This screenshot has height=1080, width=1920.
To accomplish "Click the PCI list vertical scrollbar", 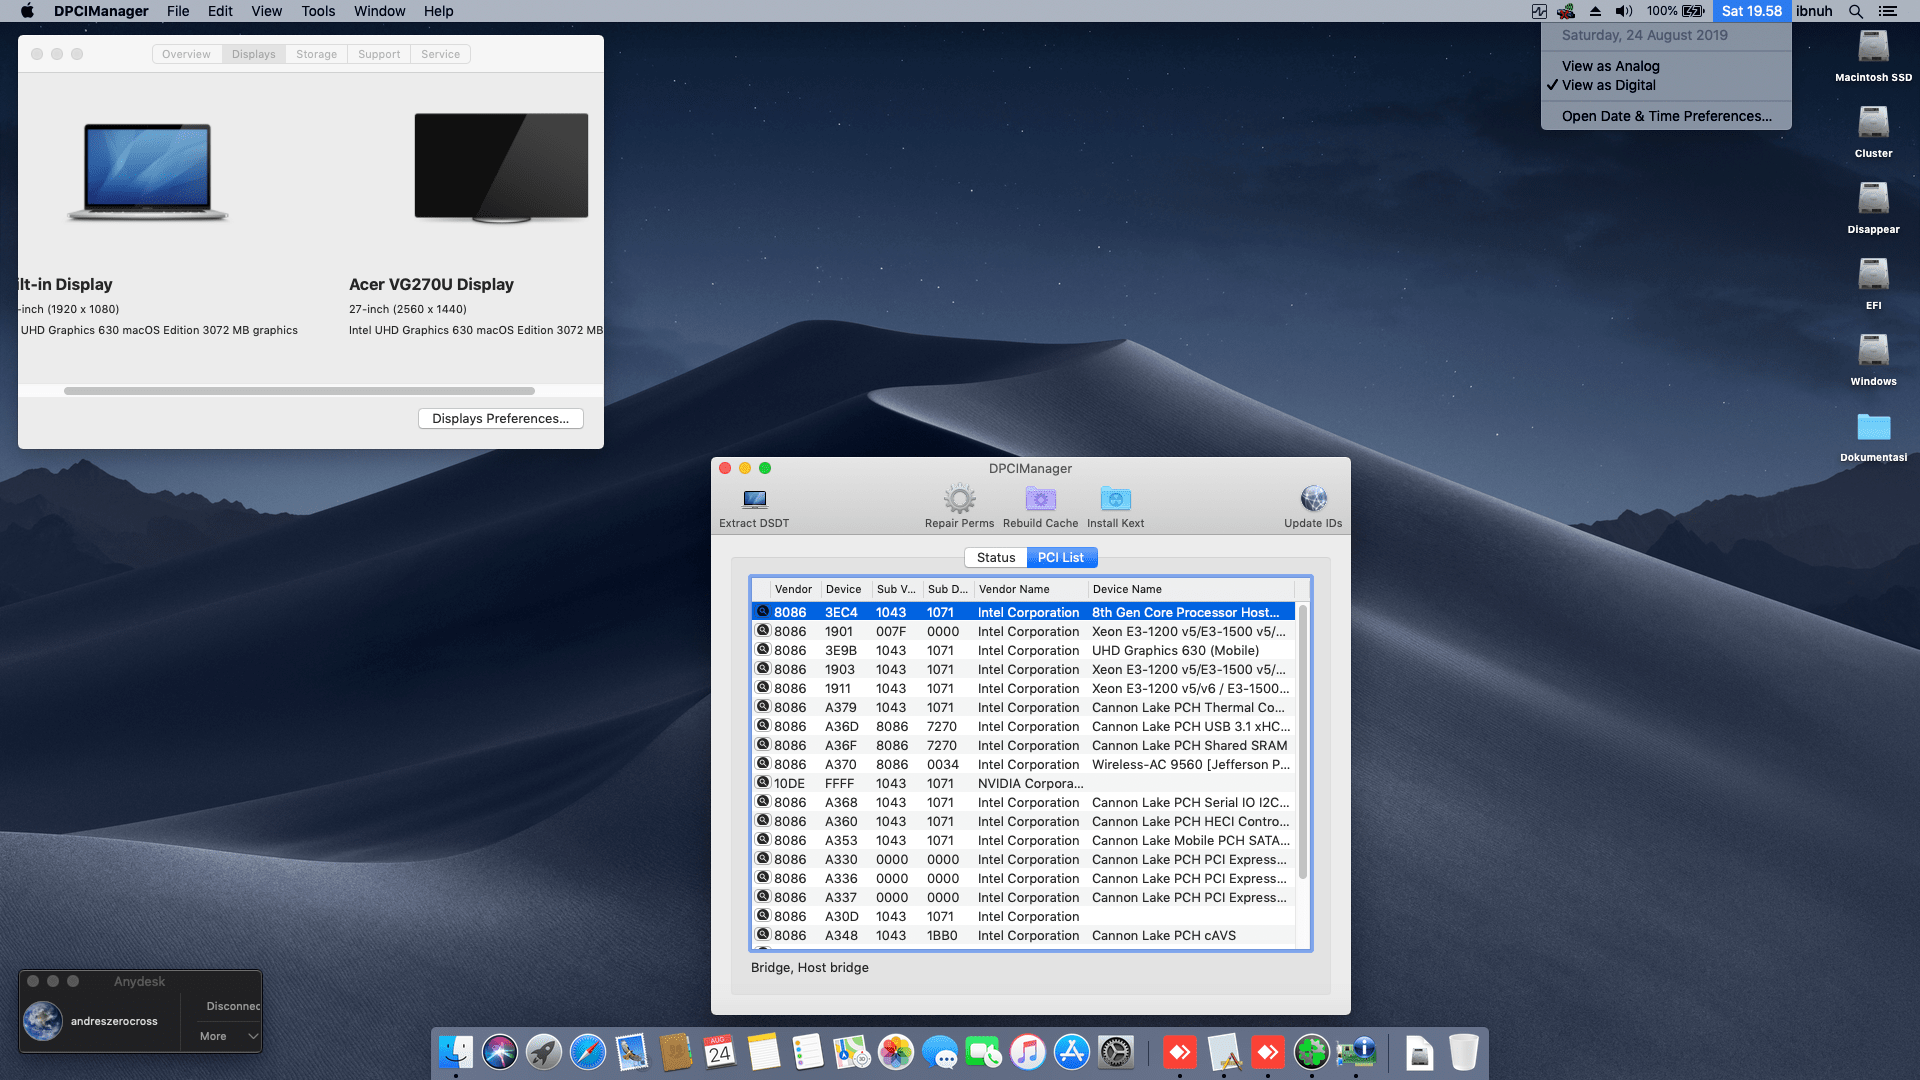I will [1302, 742].
